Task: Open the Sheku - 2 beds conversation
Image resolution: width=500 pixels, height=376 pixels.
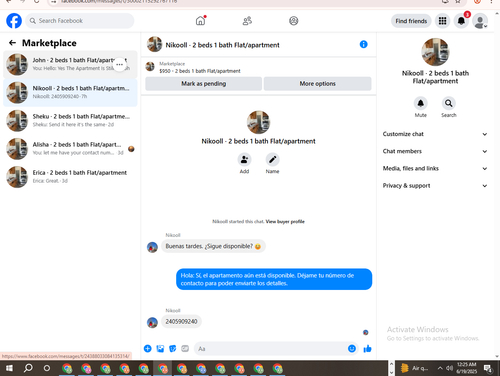Action: coord(70,120)
